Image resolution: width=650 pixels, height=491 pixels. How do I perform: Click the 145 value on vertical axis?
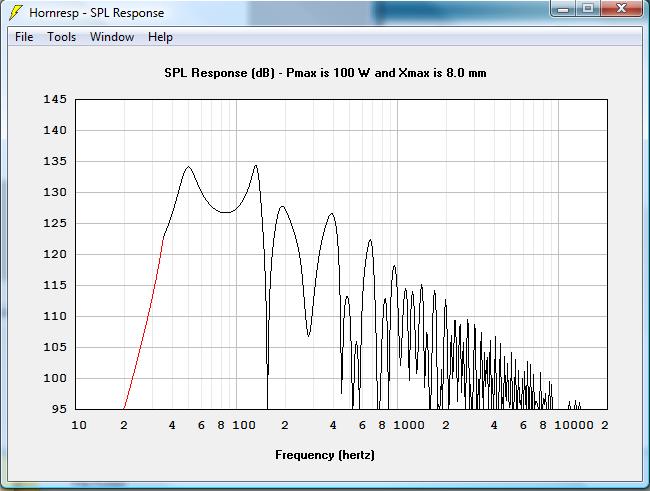(x=55, y=99)
